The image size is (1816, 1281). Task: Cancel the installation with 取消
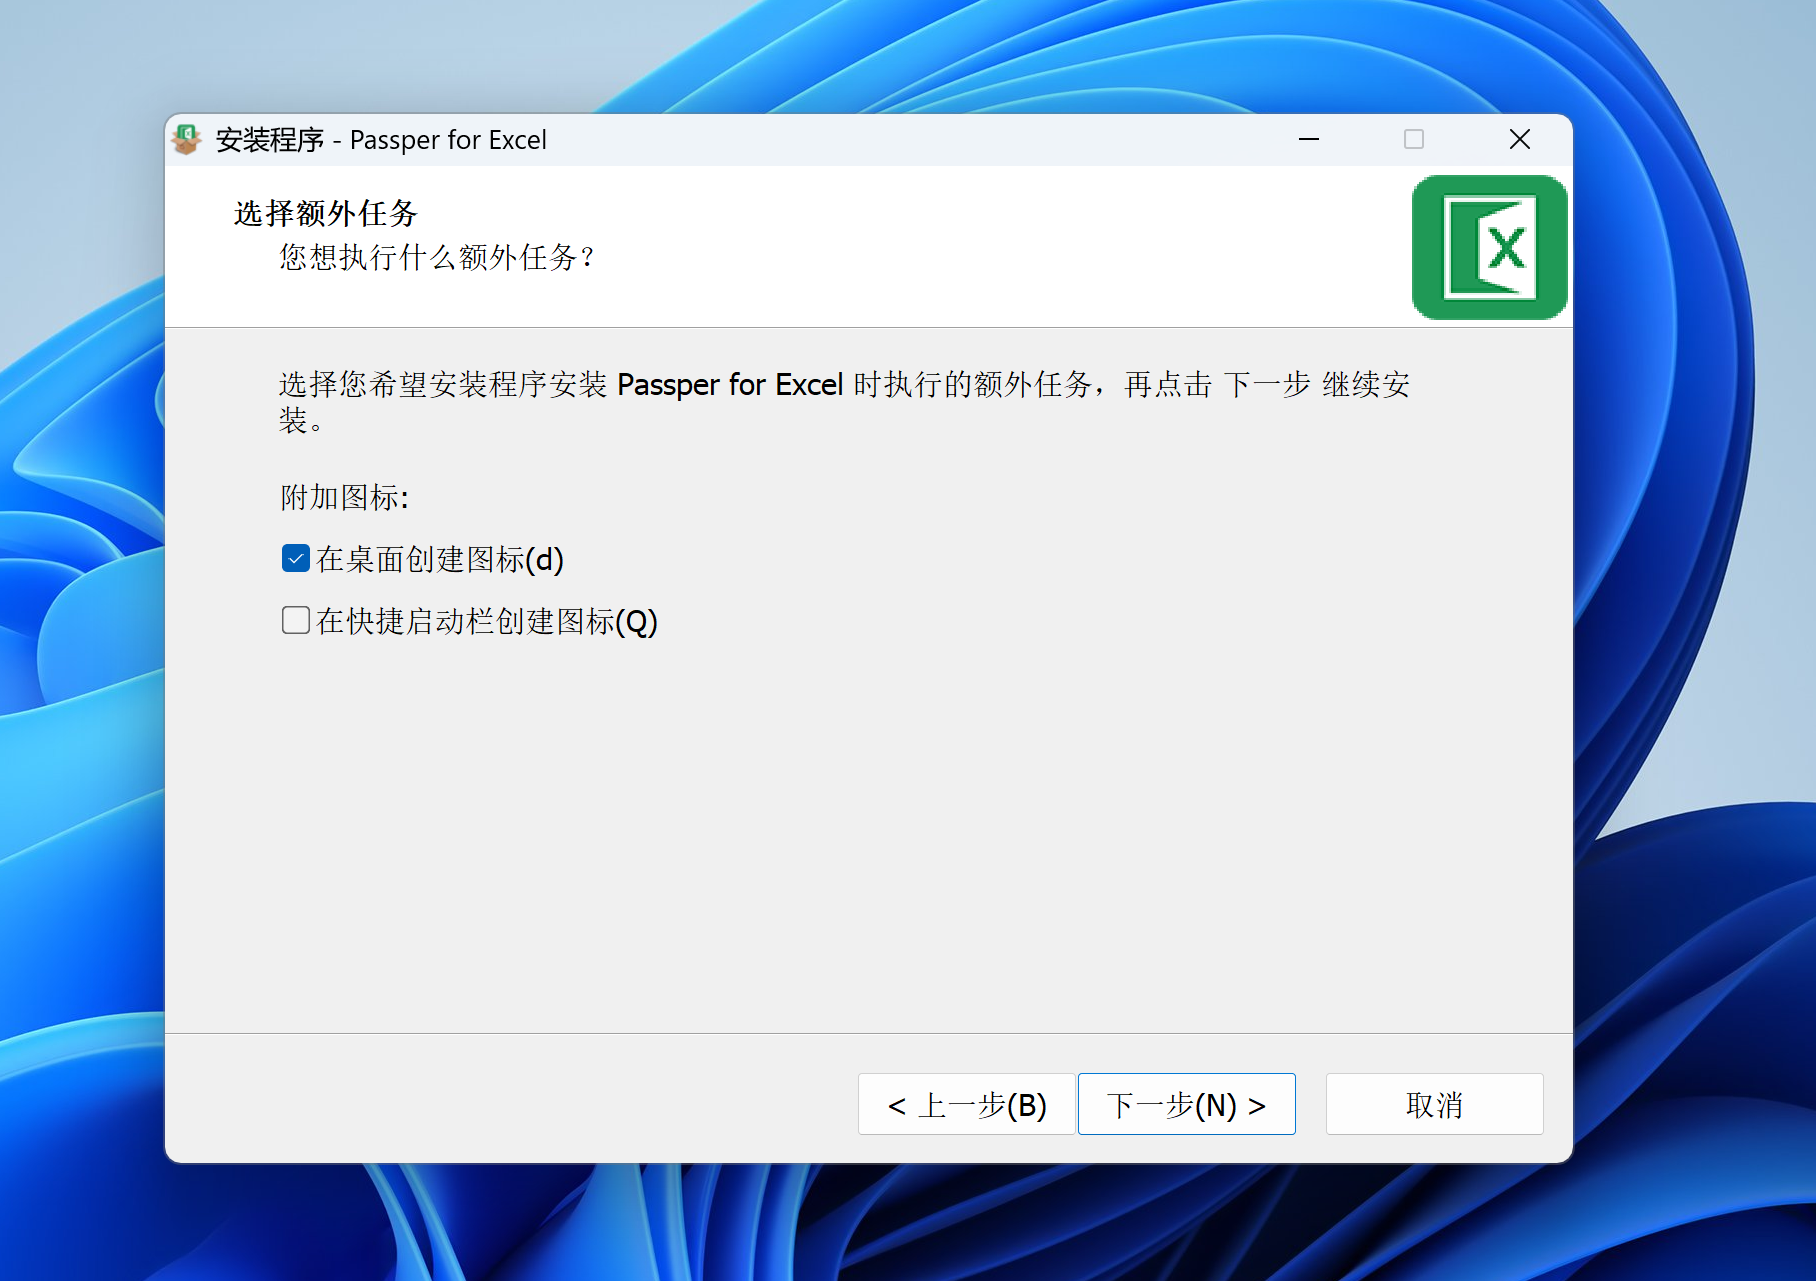coord(1434,1105)
